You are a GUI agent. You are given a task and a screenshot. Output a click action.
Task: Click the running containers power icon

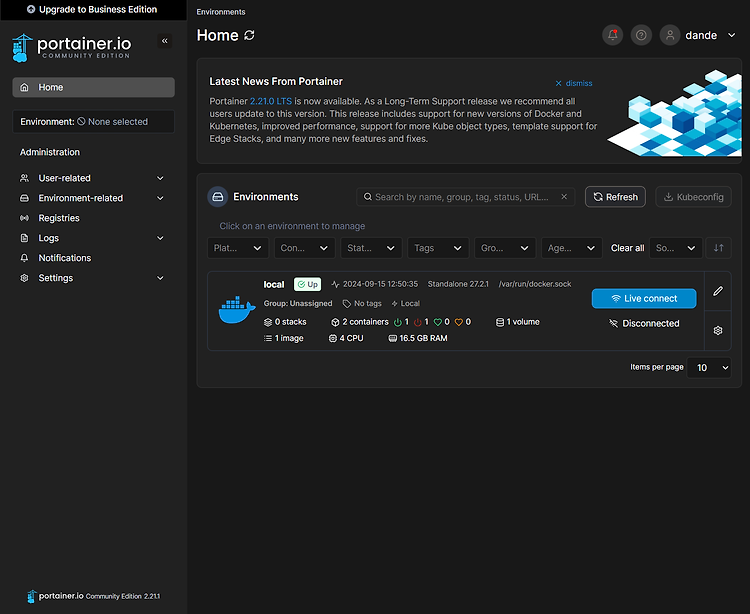click(x=397, y=322)
